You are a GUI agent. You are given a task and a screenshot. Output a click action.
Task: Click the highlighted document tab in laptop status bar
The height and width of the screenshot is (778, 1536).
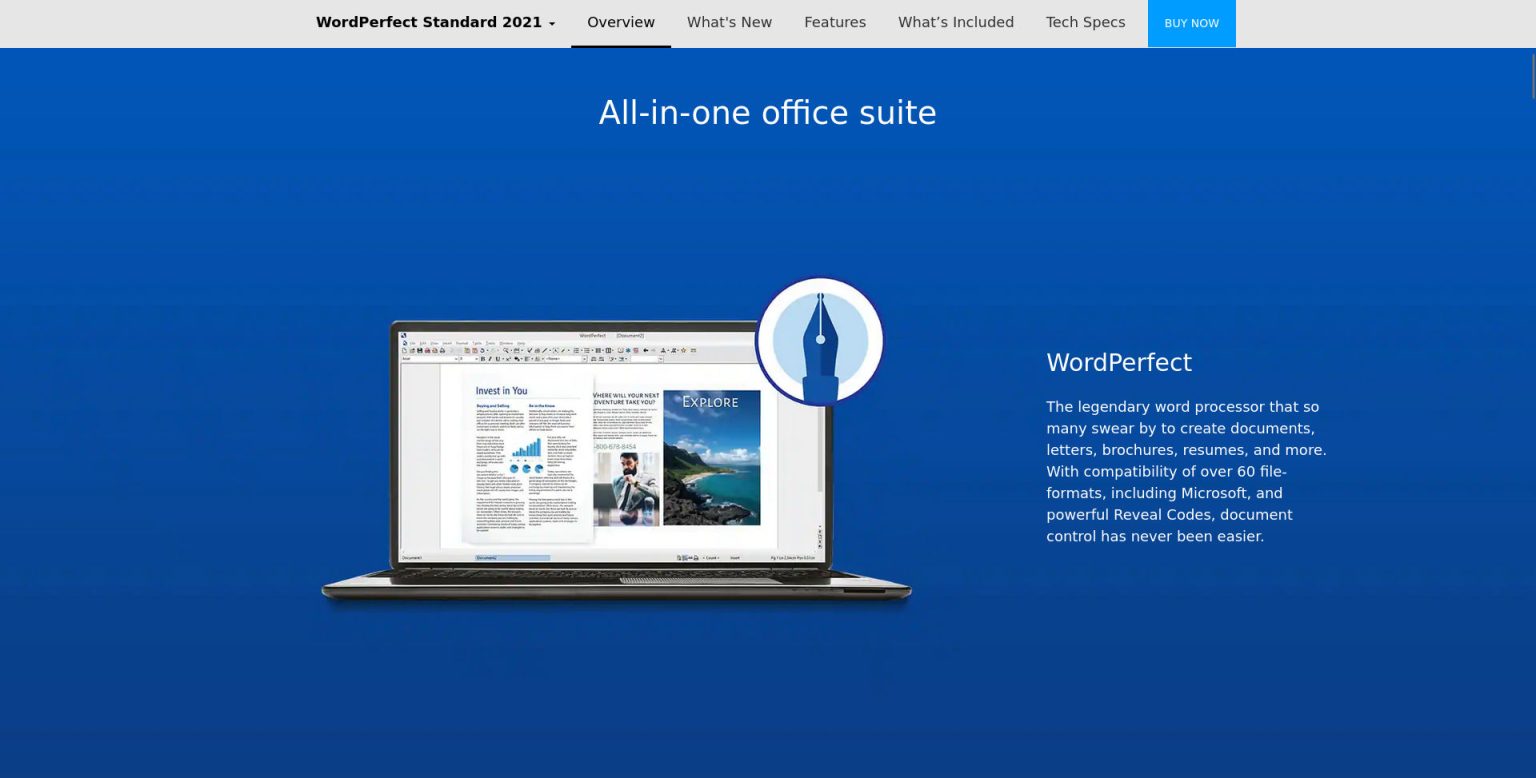pos(512,557)
